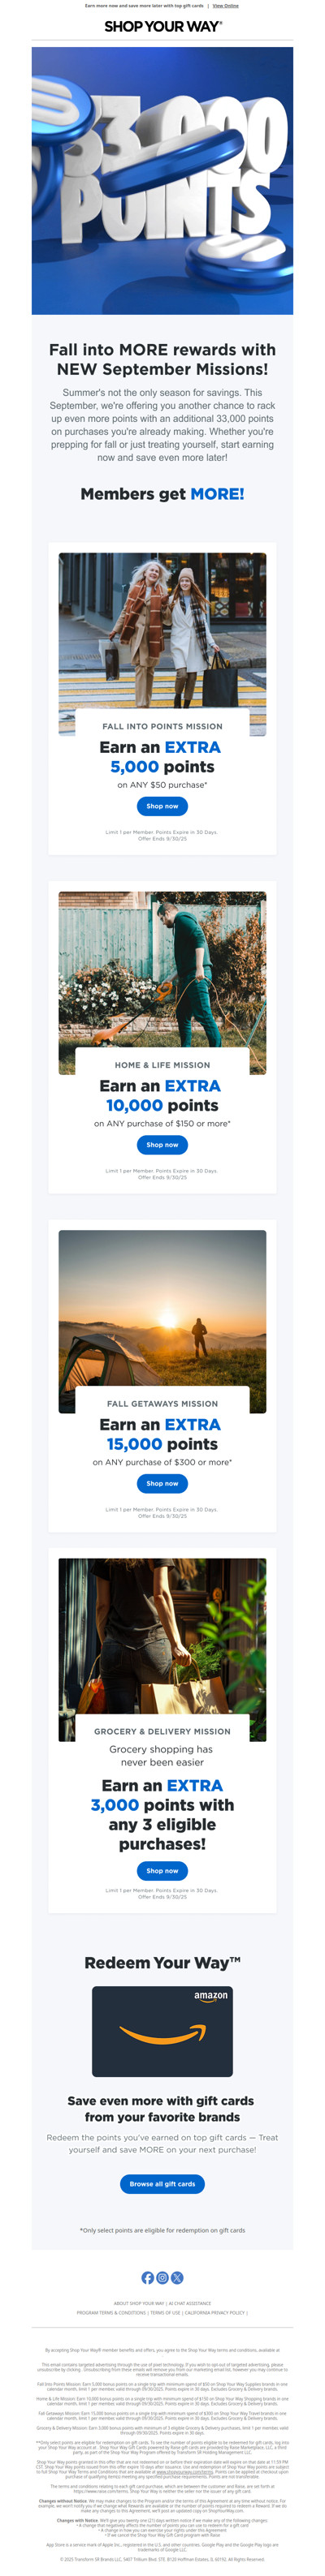This screenshot has width=325, height=2576.
Task: Open the Terms of Use footer link
Action: click(165, 2312)
